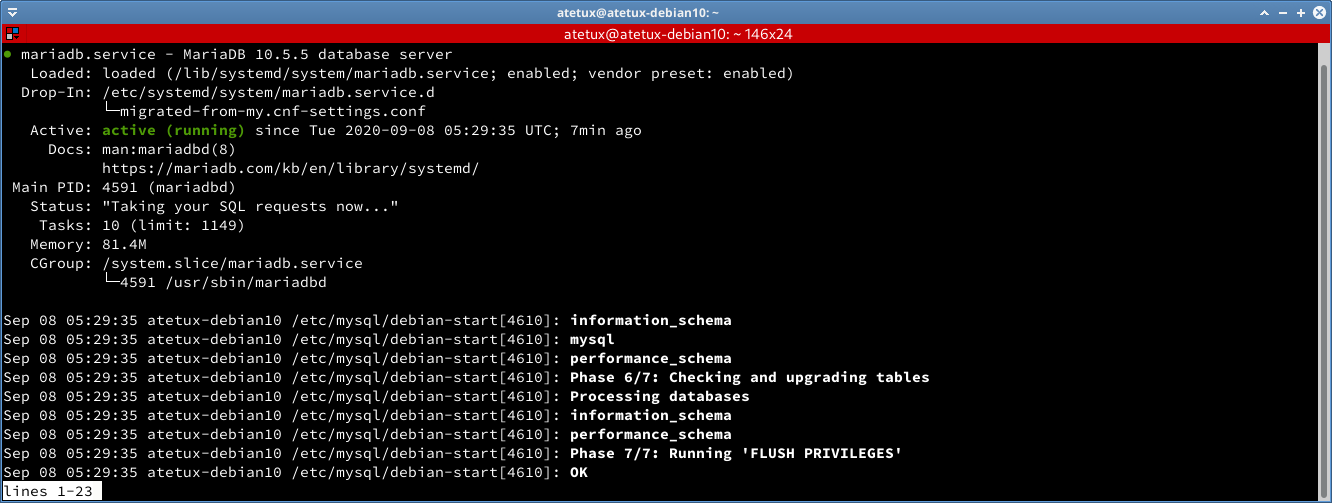Open the window menu icon in title bar
Image resolution: width=1332 pixels, height=503 pixels.
click(11, 11)
